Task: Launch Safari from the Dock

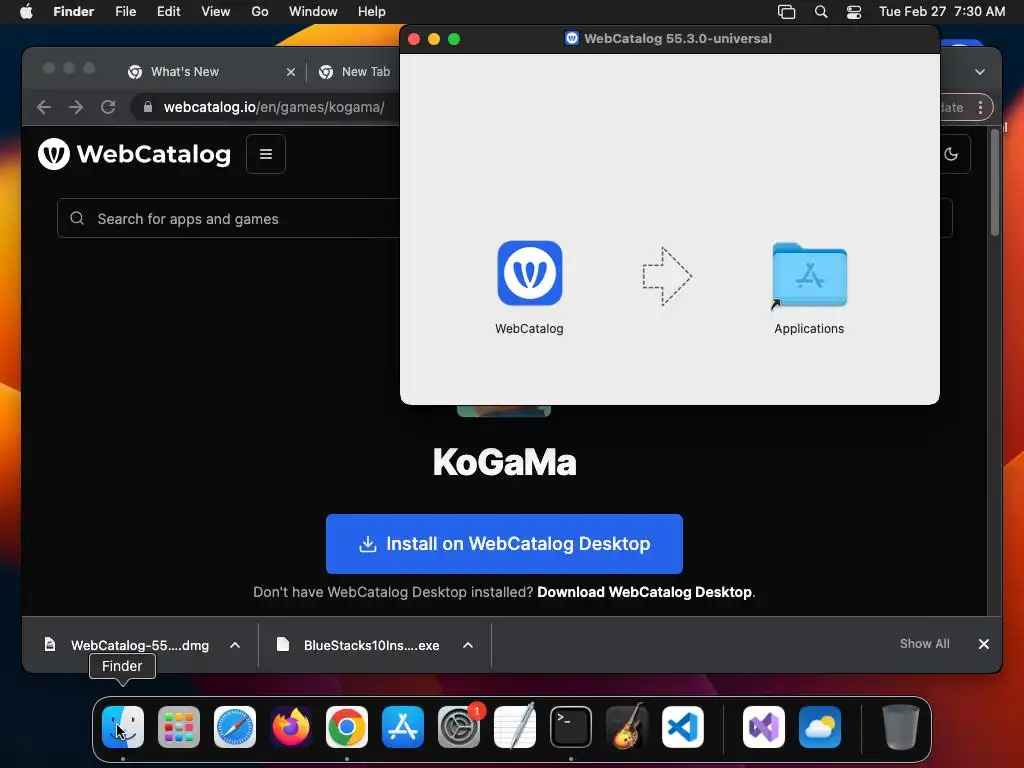Action: point(235,727)
